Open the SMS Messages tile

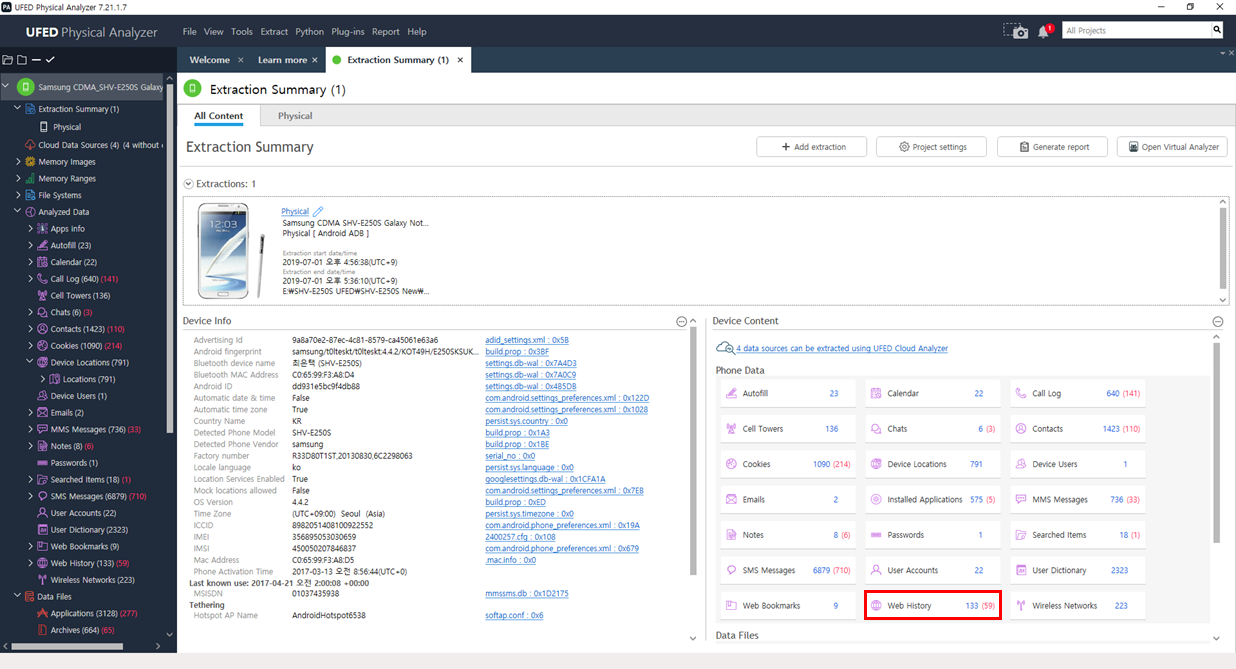coord(788,570)
